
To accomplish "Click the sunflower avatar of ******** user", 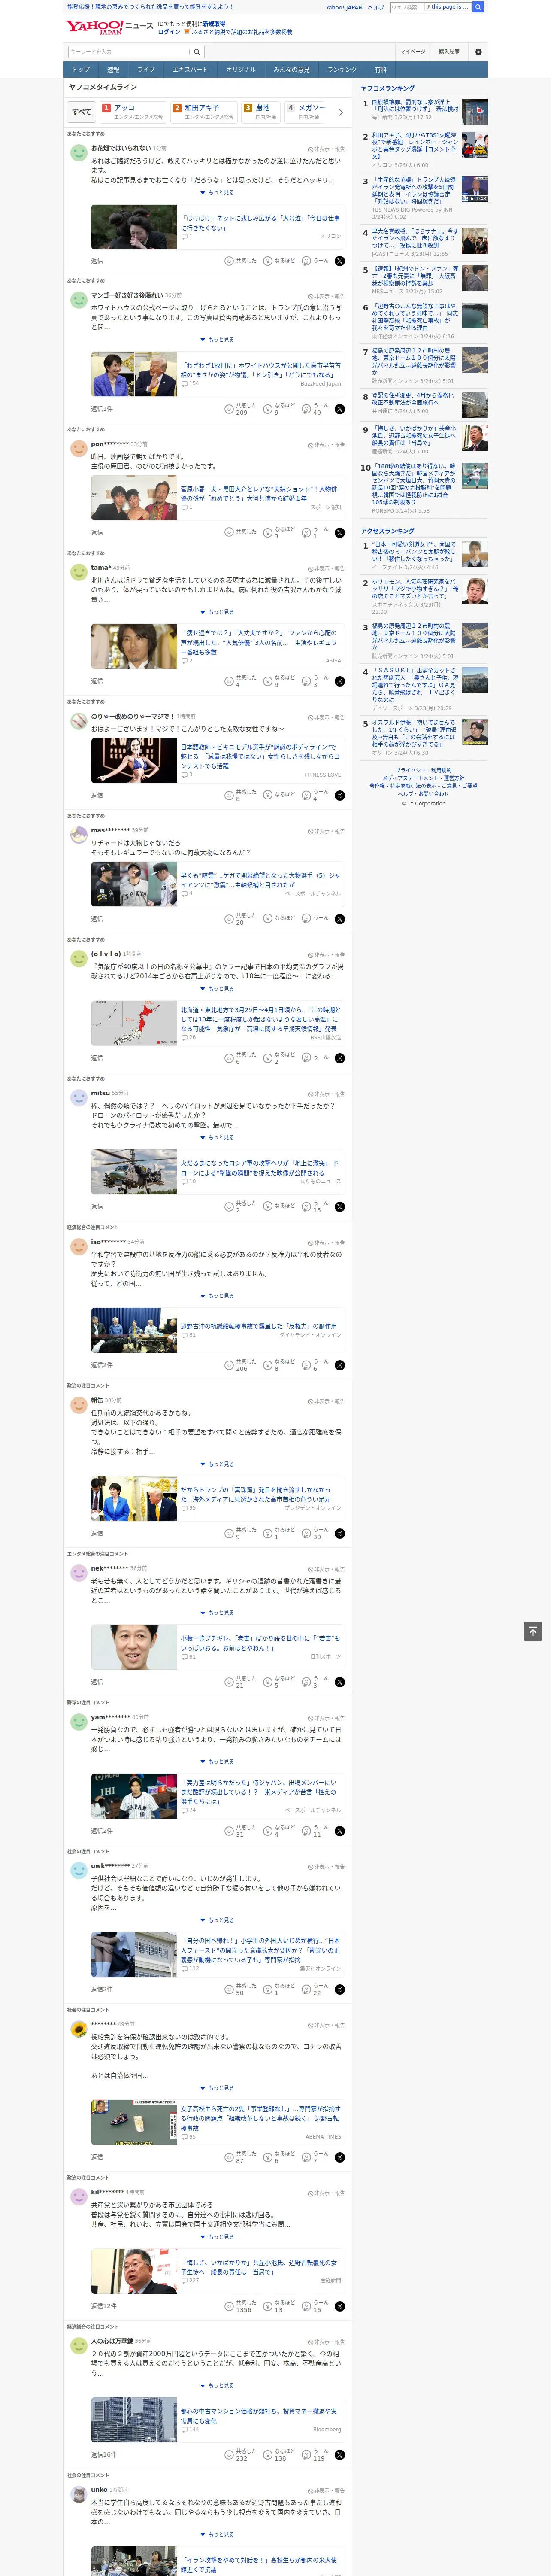I will [x=78, y=2028].
